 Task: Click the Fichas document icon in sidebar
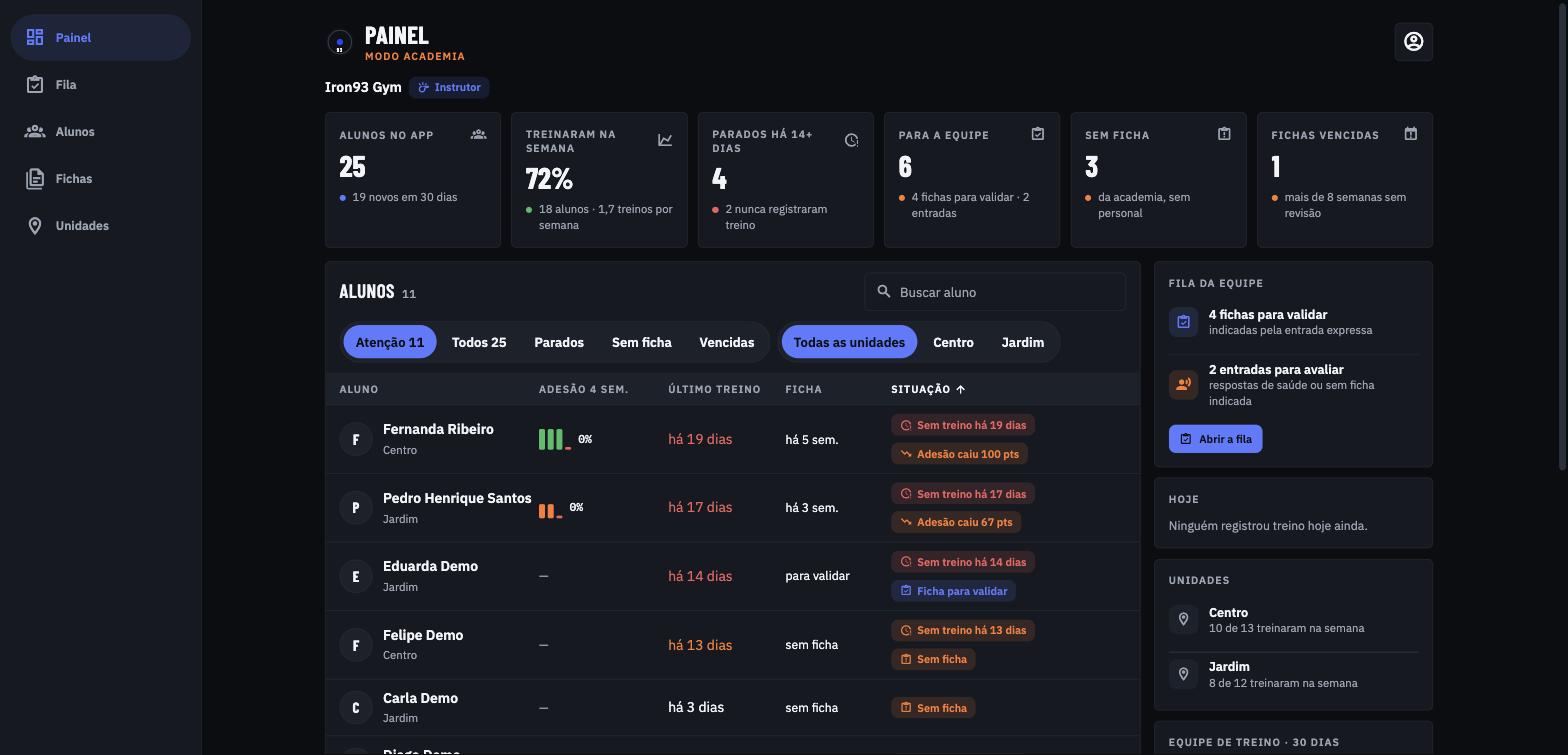[x=35, y=178]
